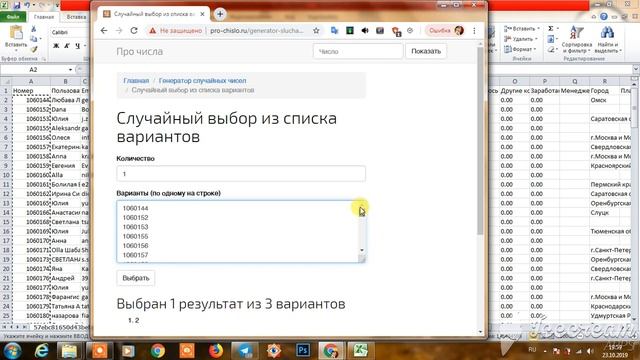Viewport: 640px width, 360px height.
Task: Open Firefox from the taskbar
Action: 216,351
